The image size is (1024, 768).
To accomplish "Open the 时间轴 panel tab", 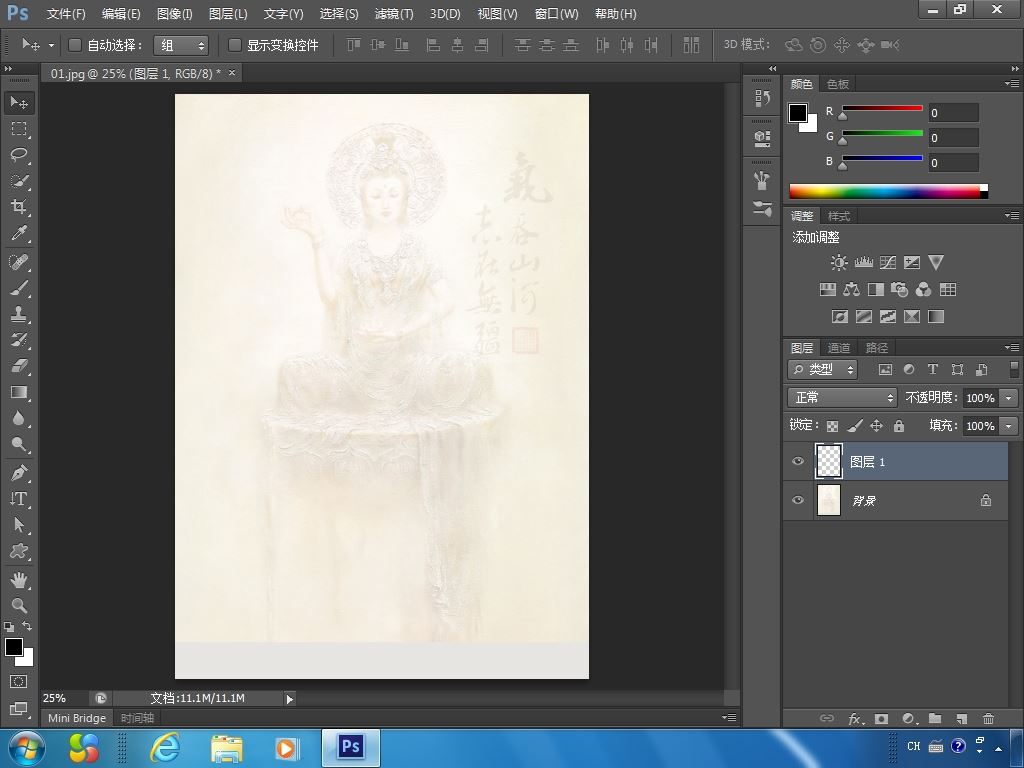I will [137, 718].
